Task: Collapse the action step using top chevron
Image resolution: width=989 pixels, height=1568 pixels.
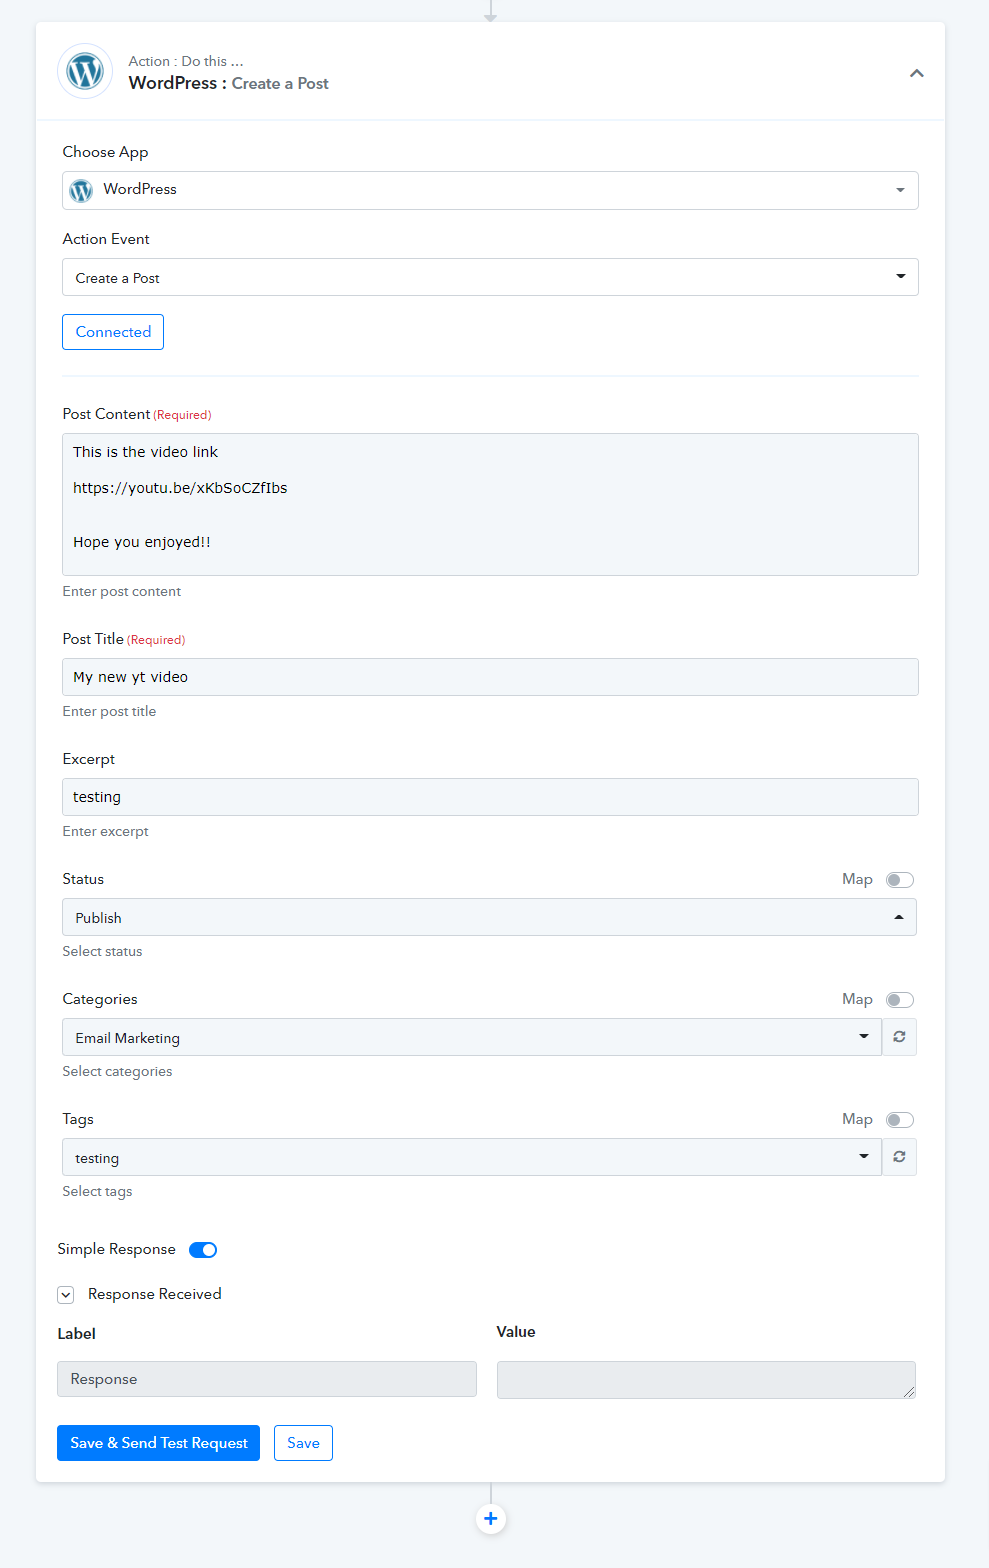Action: coord(916,73)
